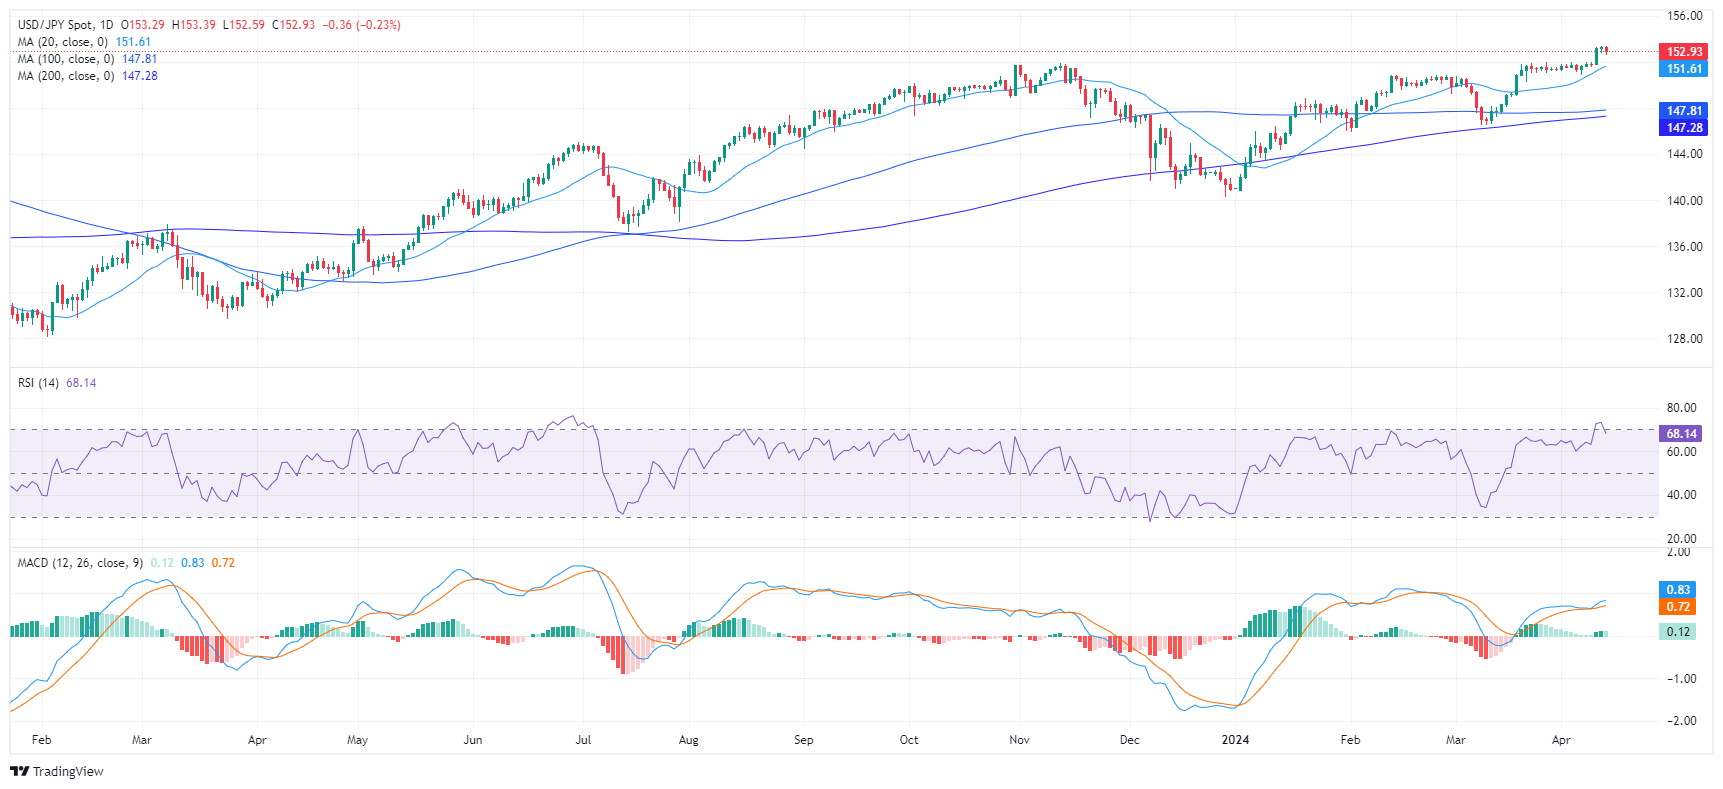Screen dimensions: 1723x789
Task: Click the TradingView text link
Action: pyautogui.click(x=68, y=771)
